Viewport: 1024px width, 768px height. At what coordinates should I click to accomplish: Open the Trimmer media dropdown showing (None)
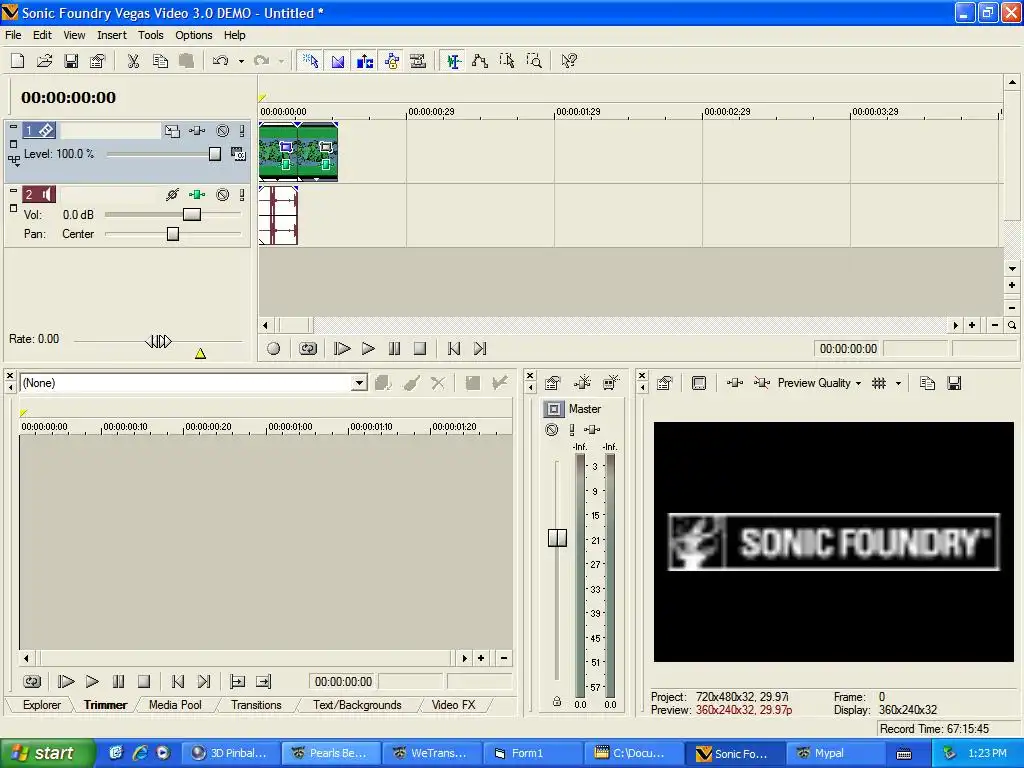tap(359, 383)
